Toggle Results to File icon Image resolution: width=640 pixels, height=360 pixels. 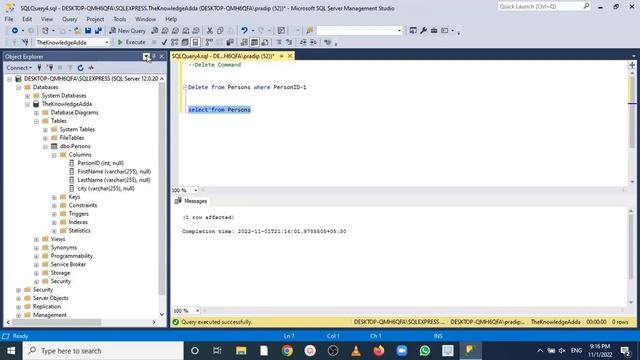tap(265, 42)
